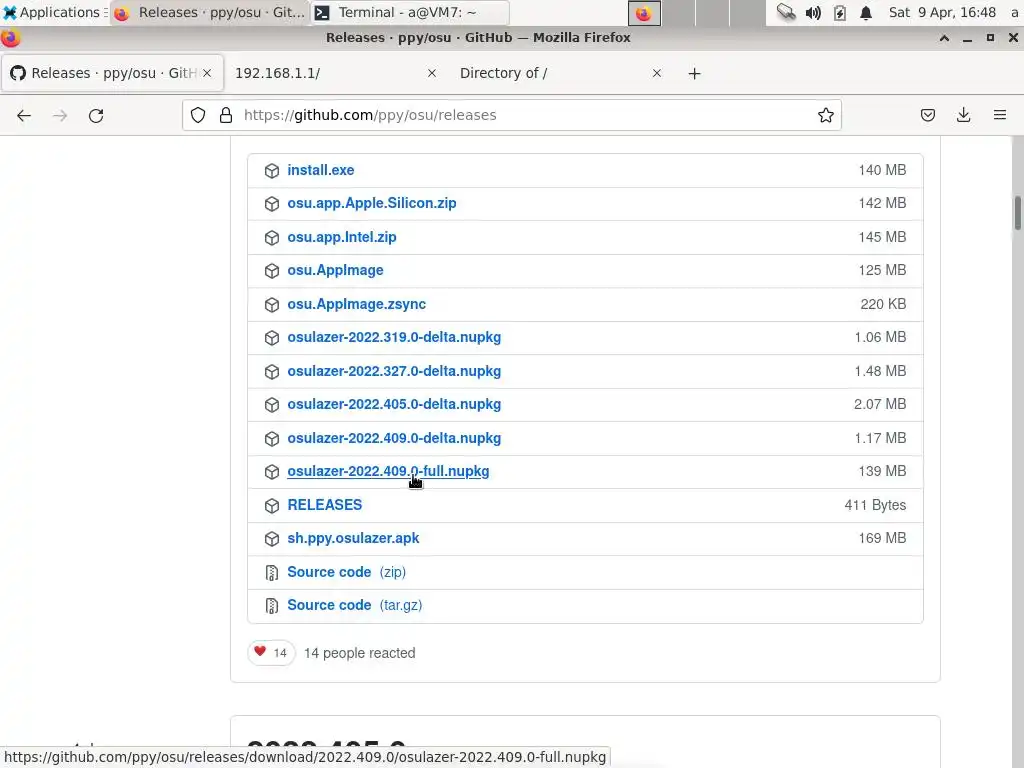Download osulazer-2022.409.0-full.nupkg
This screenshot has height=768, width=1024.
pos(388,472)
